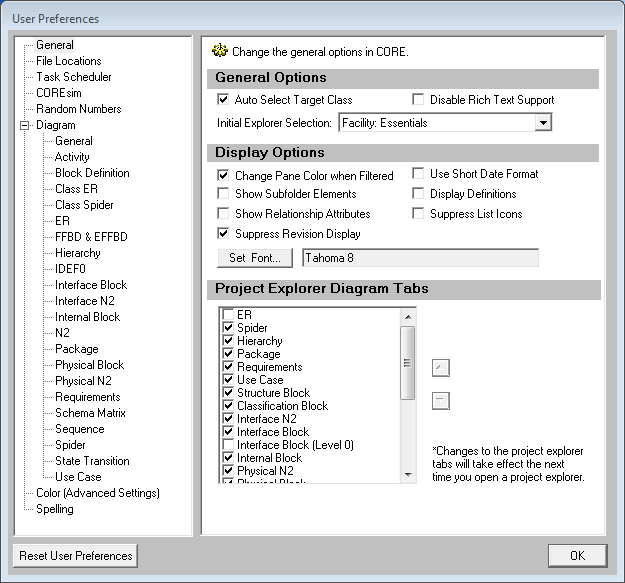Click the diagram tabs list scrollbar thumb
The image size is (625, 583).
tap(408, 362)
